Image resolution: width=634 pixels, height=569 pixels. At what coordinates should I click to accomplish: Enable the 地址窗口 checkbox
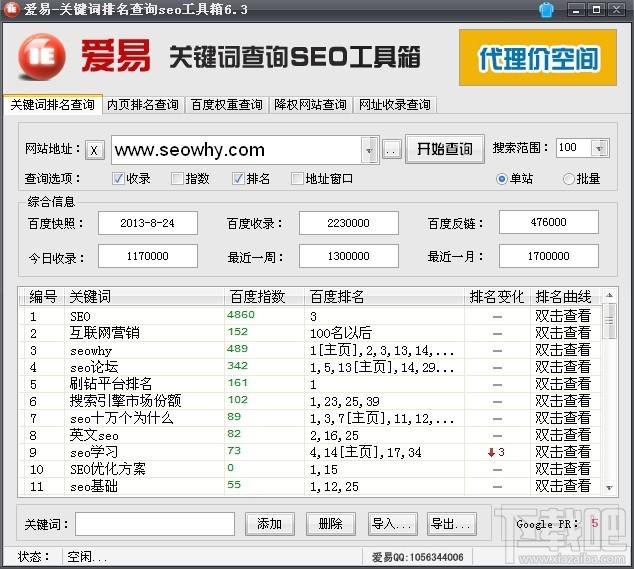(x=297, y=178)
